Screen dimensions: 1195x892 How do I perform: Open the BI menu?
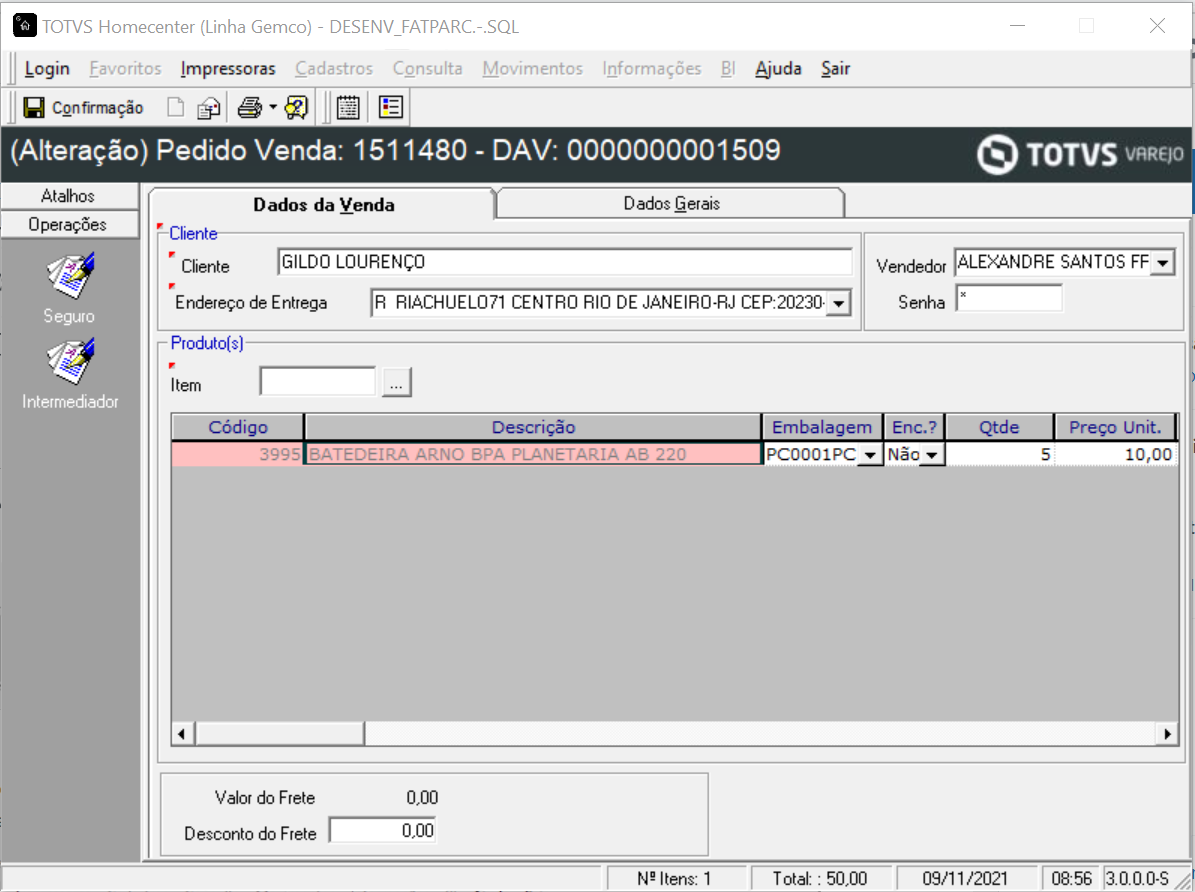point(728,69)
